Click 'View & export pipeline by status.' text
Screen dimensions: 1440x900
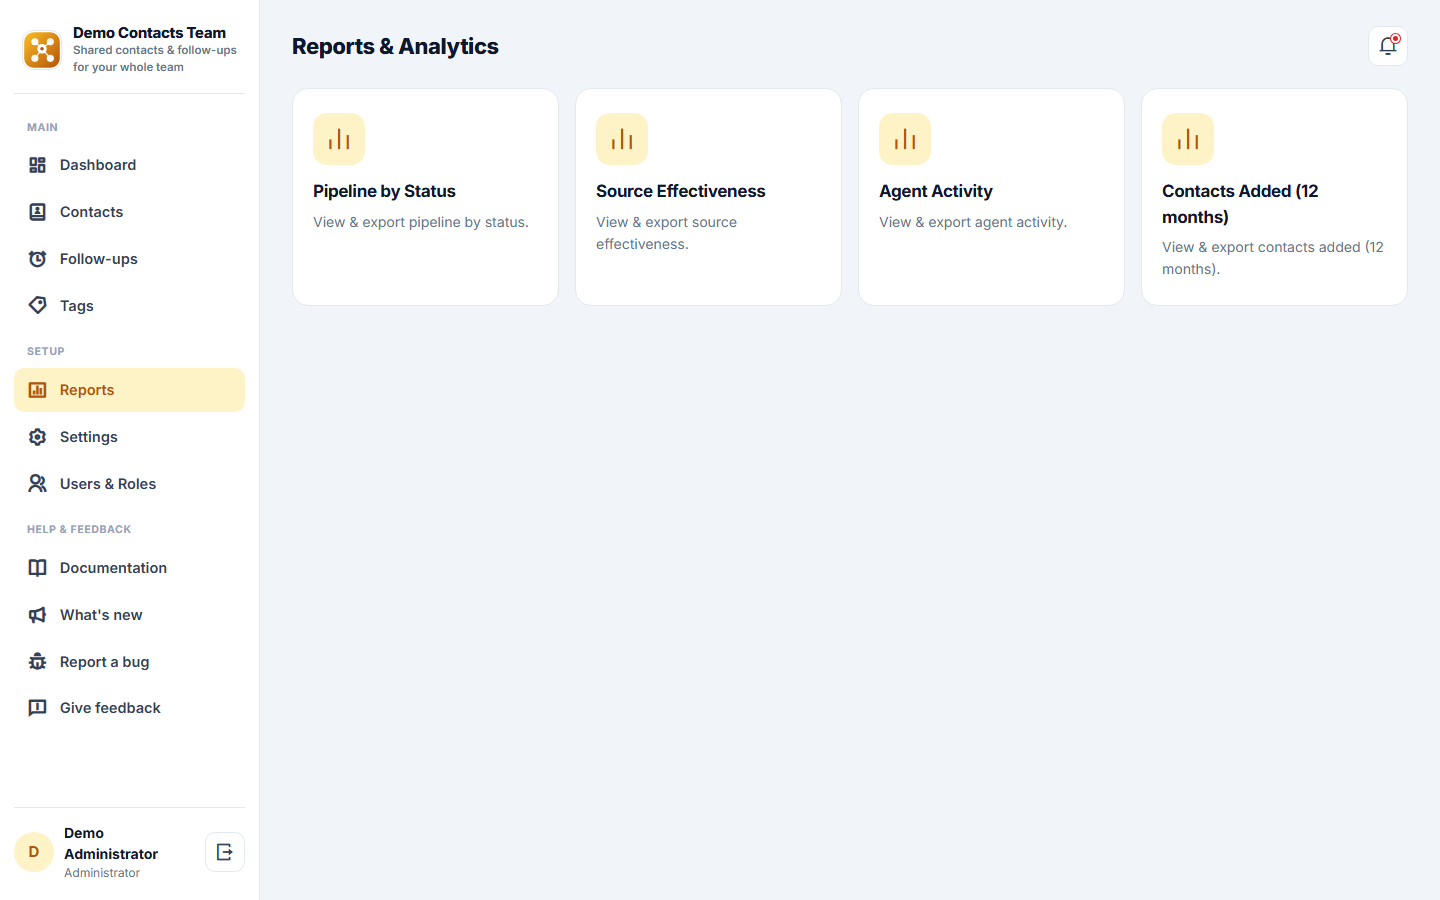click(421, 222)
